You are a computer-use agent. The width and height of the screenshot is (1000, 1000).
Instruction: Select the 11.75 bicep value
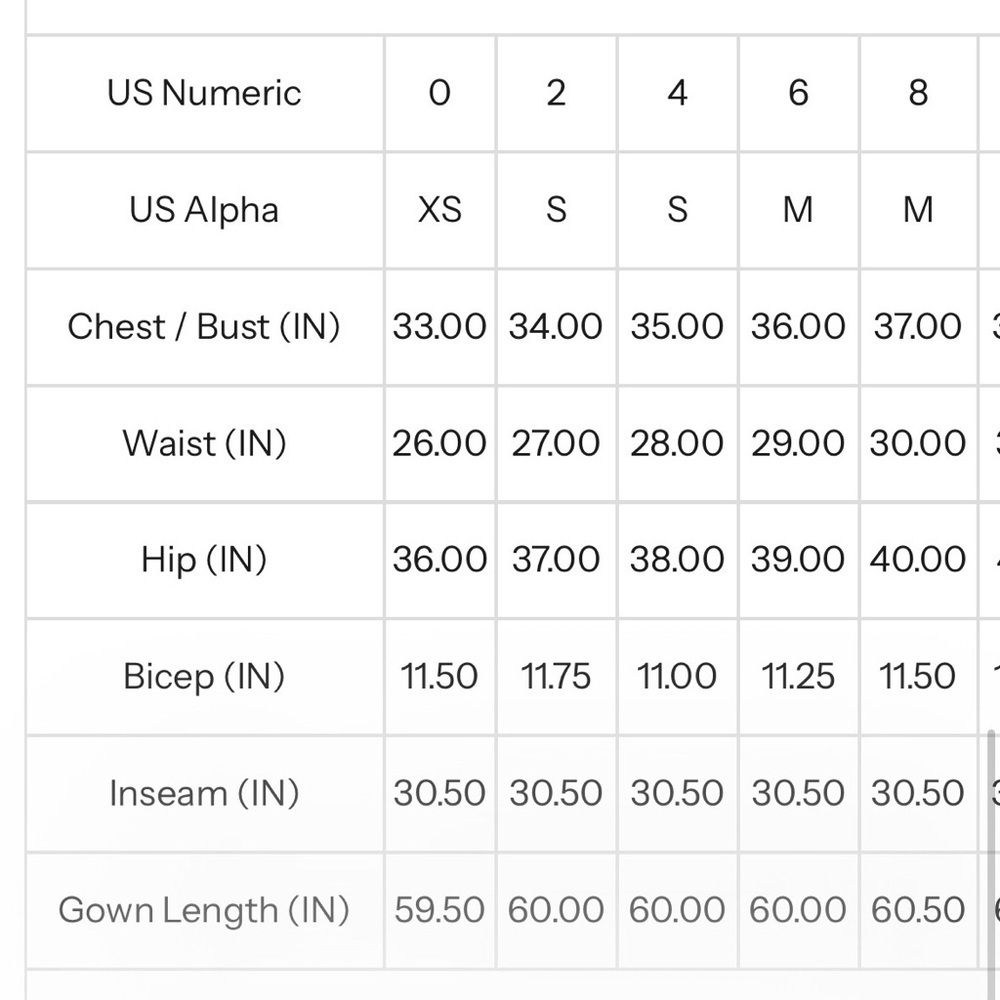point(556,677)
